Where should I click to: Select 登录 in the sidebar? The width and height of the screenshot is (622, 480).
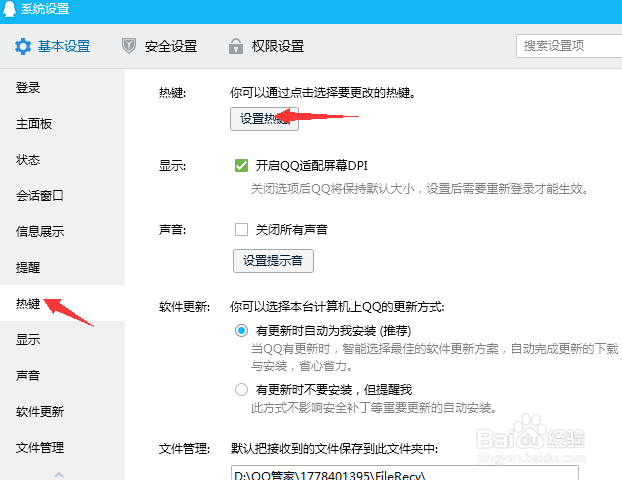[28, 88]
